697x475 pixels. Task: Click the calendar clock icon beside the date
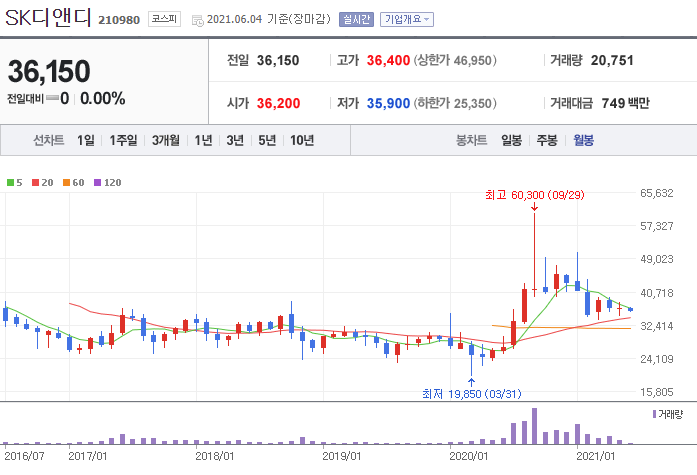click(x=198, y=20)
